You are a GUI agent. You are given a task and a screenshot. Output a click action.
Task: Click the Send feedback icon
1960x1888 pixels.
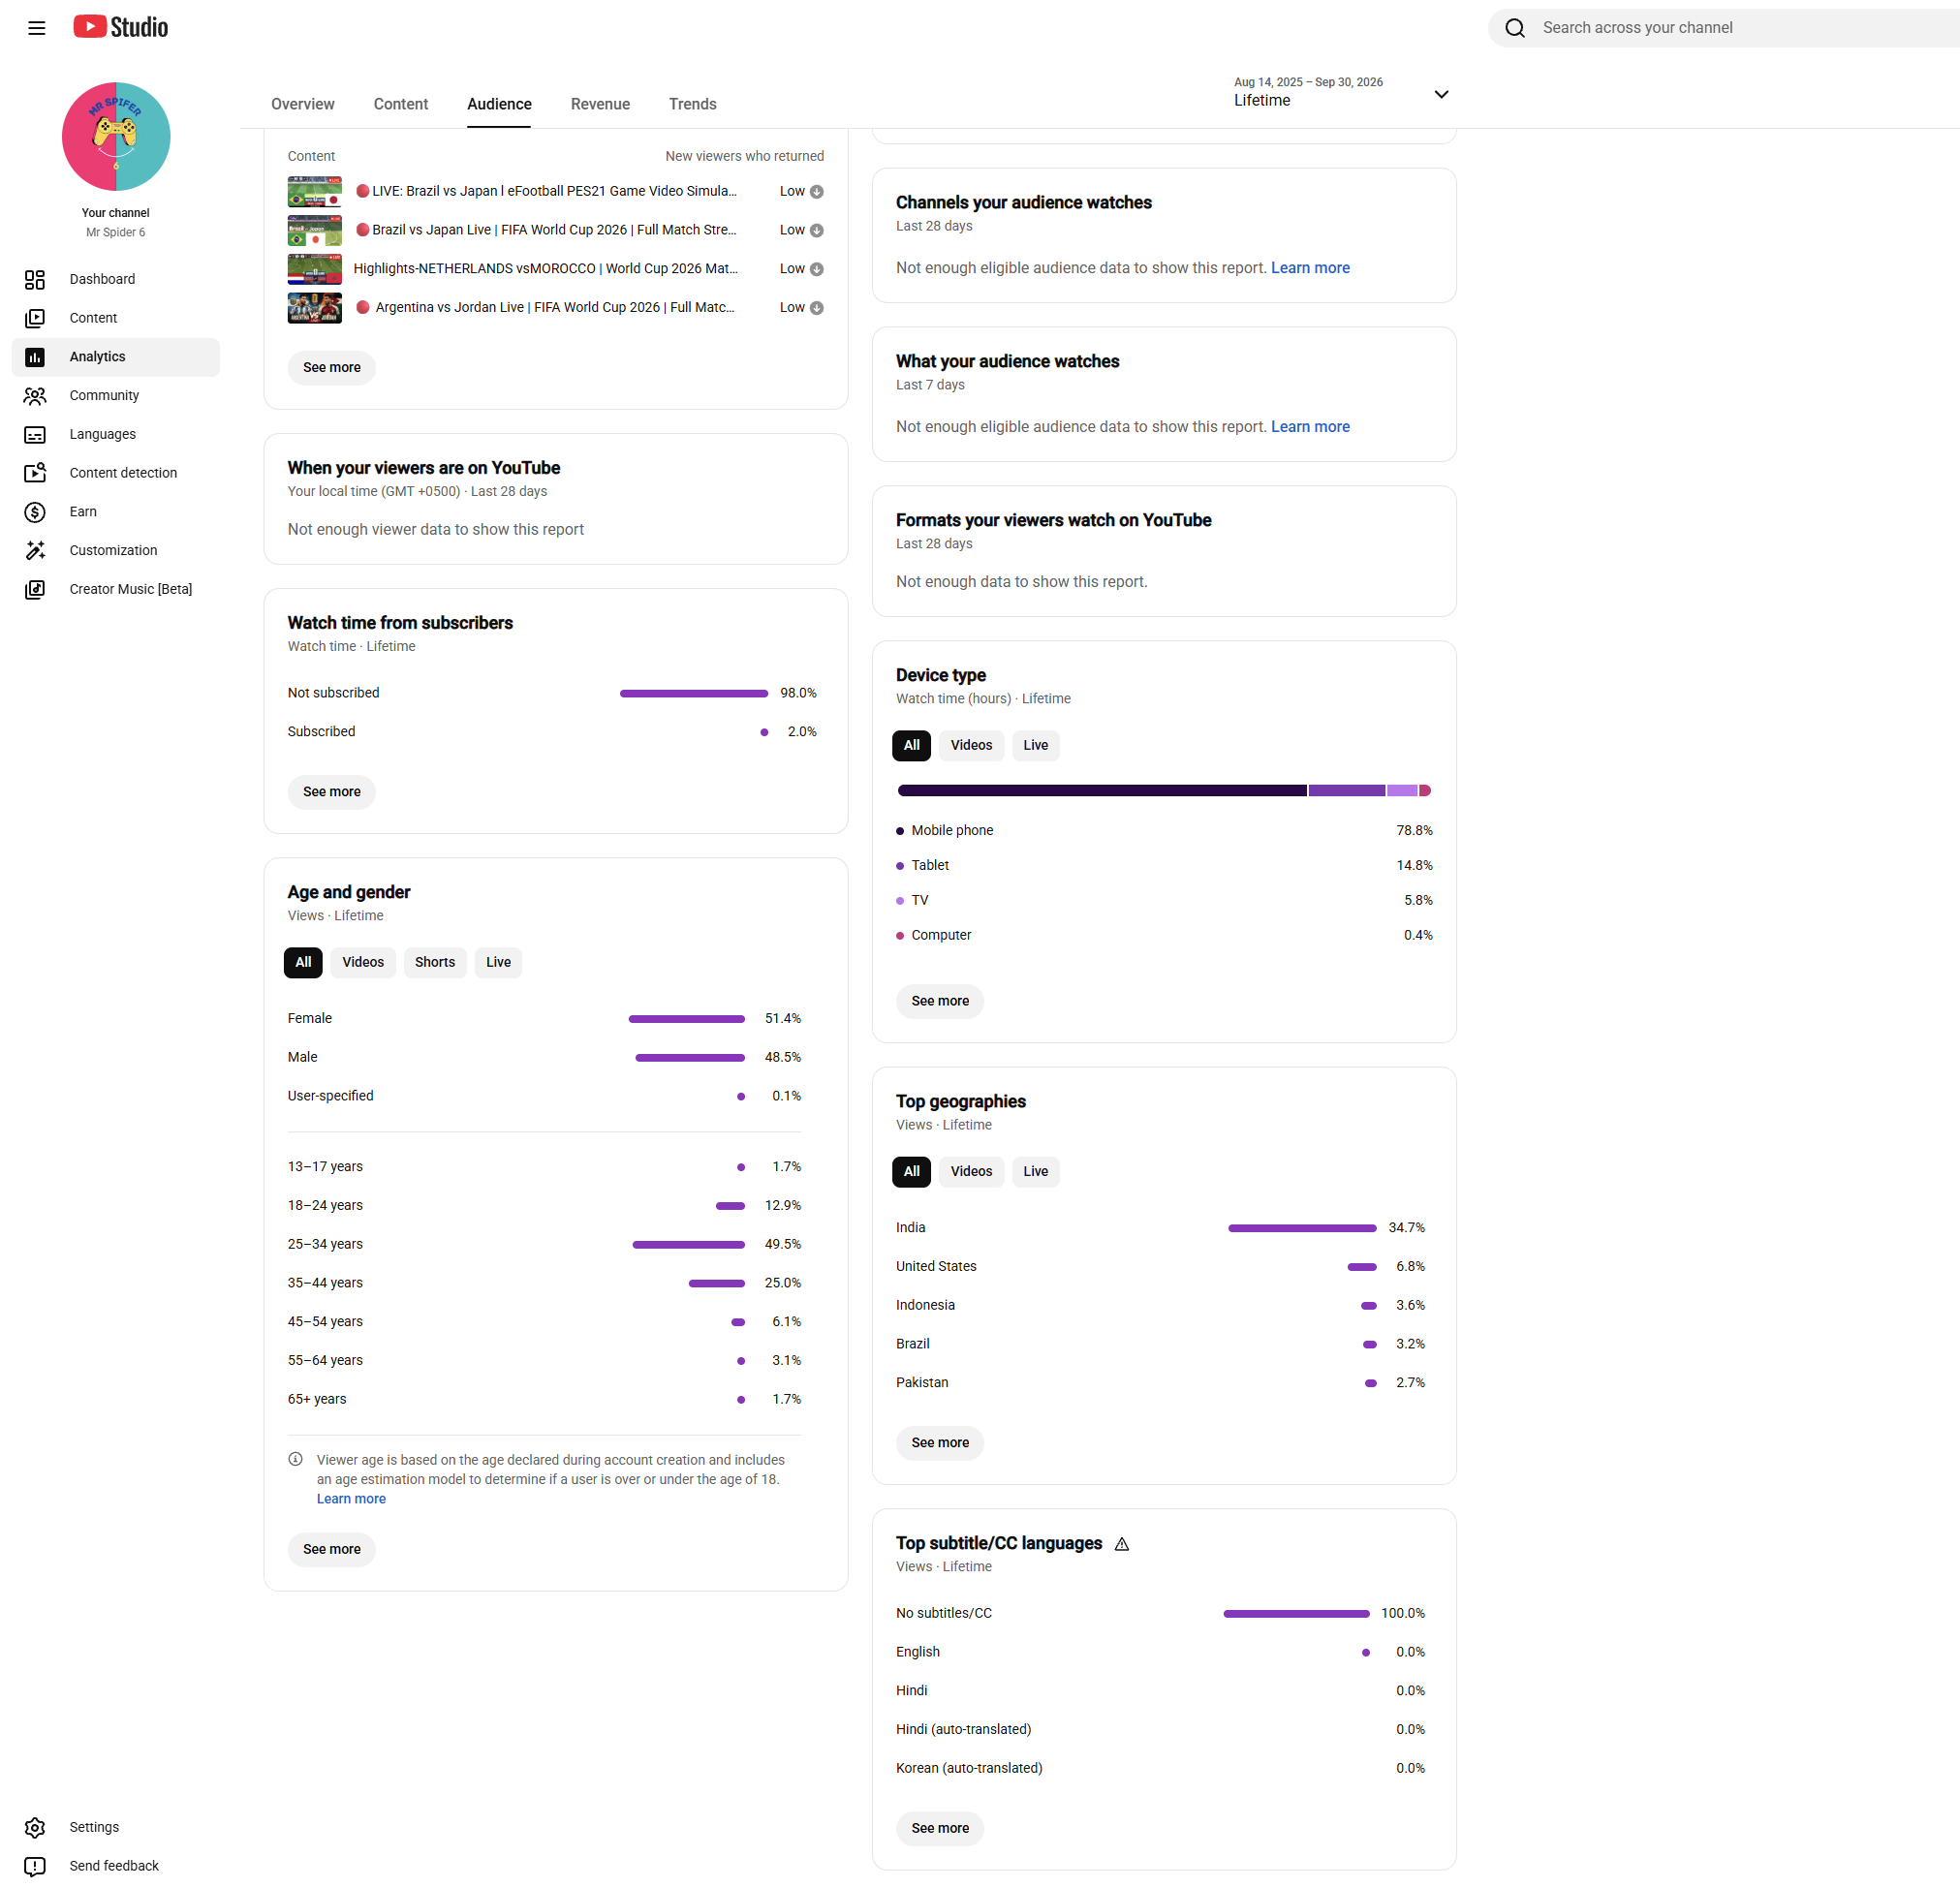pyautogui.click(x=35, y=1867)
